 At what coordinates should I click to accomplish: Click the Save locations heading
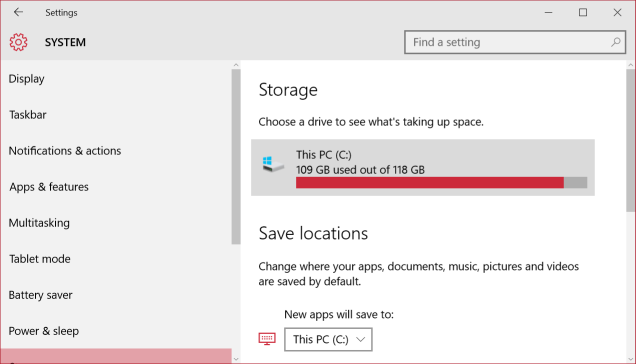point(313,233)
